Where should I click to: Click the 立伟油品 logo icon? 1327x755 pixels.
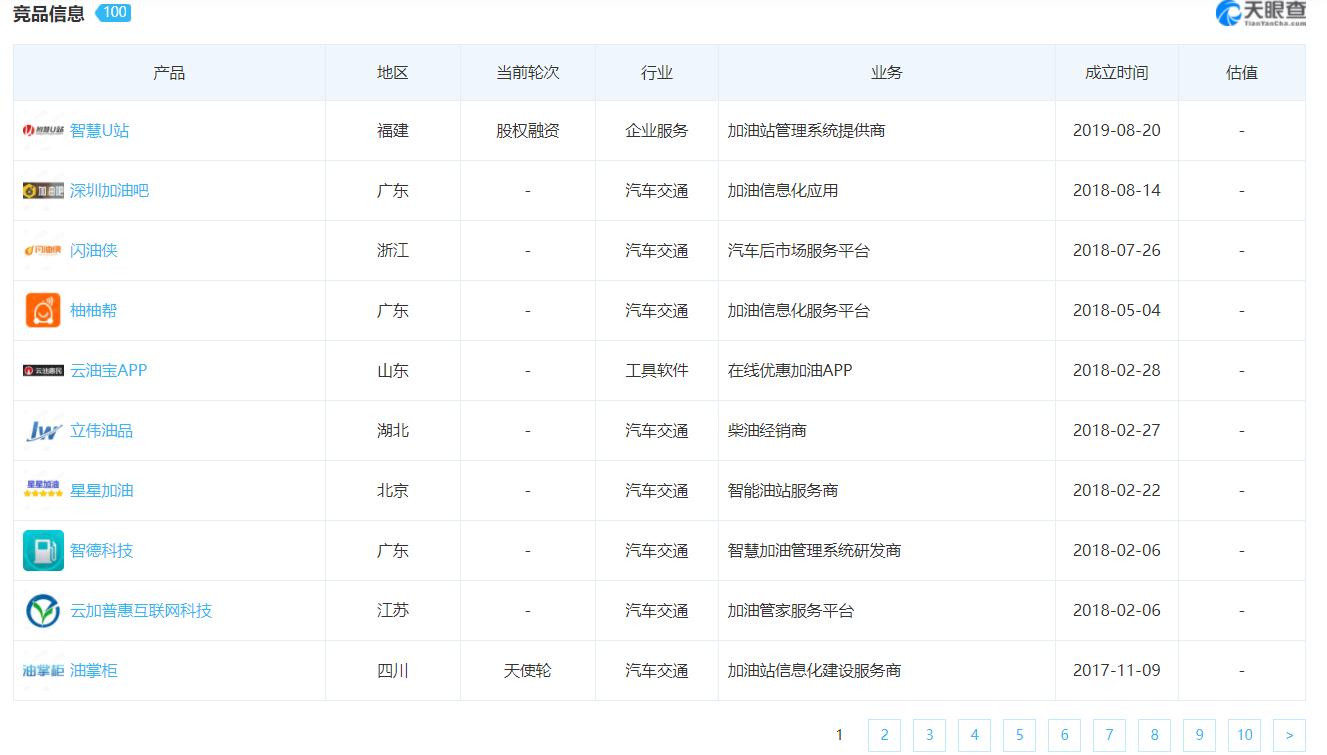(43, 431)
